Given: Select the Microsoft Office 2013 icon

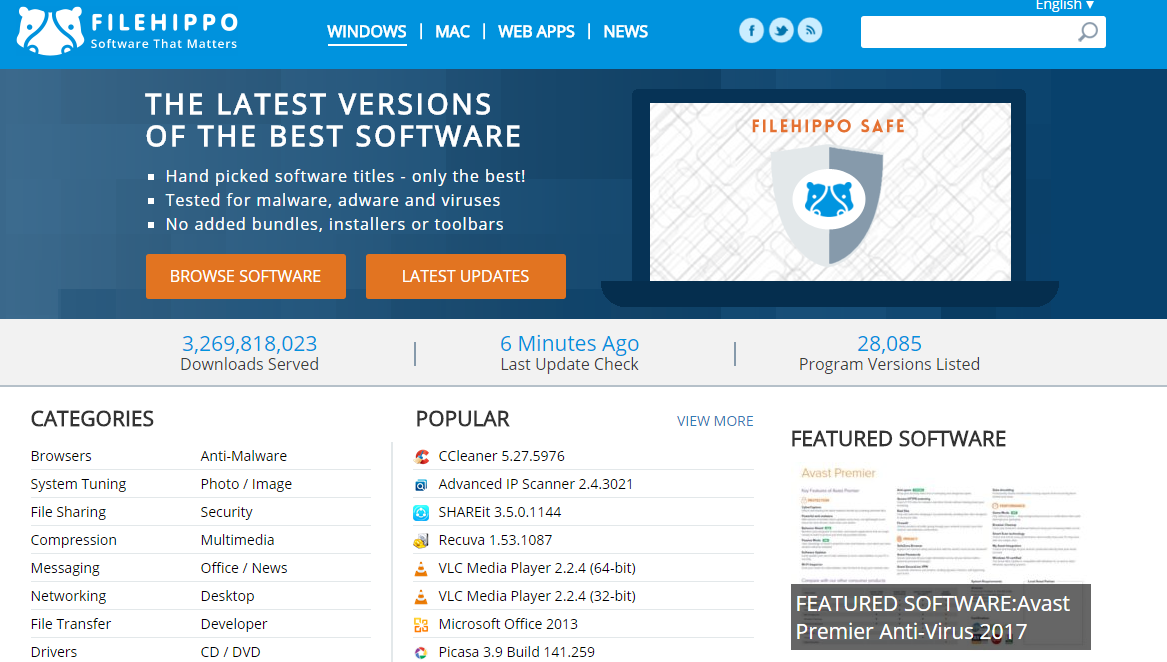Looking at the screenshot, I should point(422,623).
